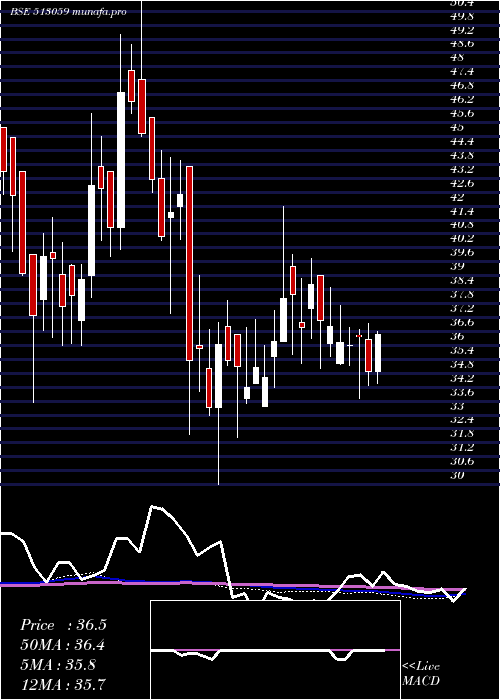Click the 36 price axis label

pyautogui.click(x=458, y=336)
